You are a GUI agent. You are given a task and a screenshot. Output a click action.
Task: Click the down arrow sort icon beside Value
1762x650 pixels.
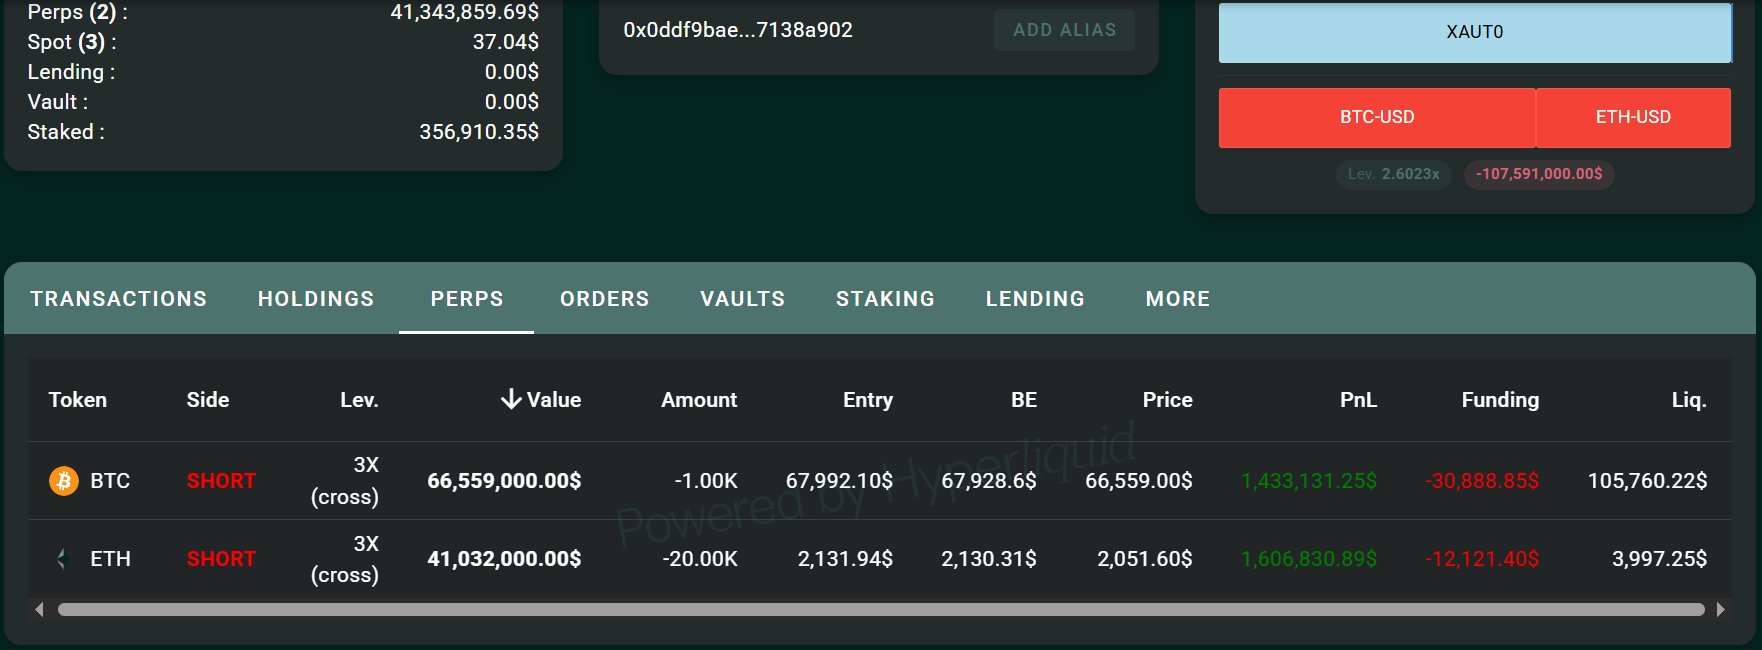[511, 400]
